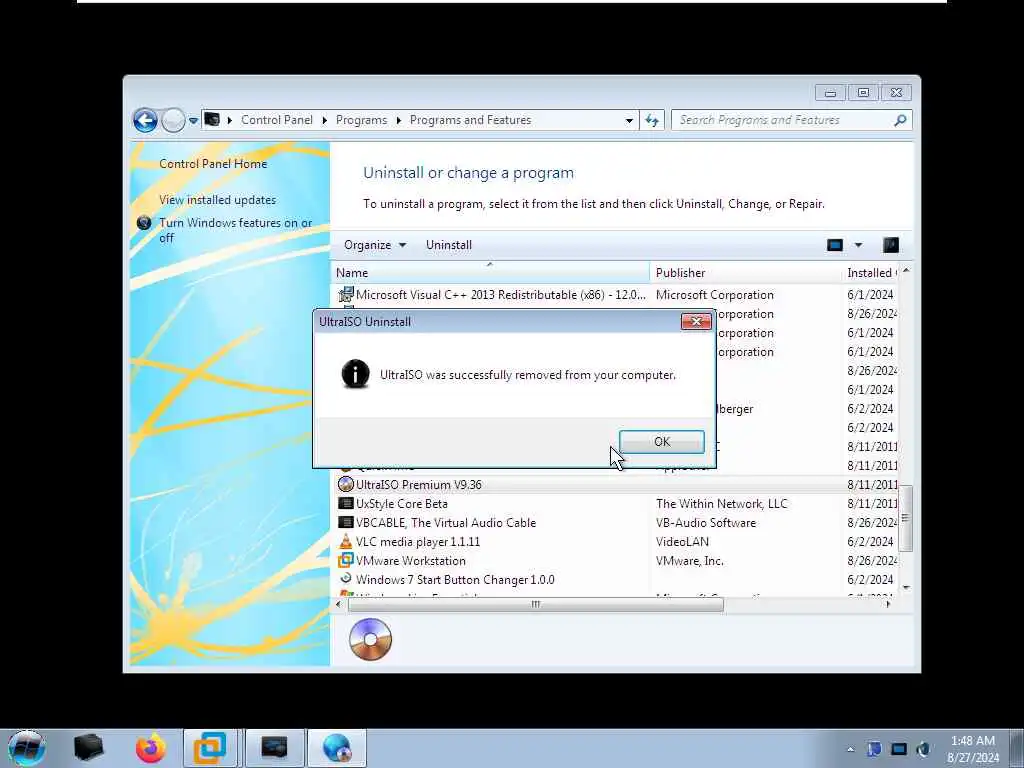Click The Within Network, LLC publisher cell
The image size is (1024, 768).
(x=722, y=504)
